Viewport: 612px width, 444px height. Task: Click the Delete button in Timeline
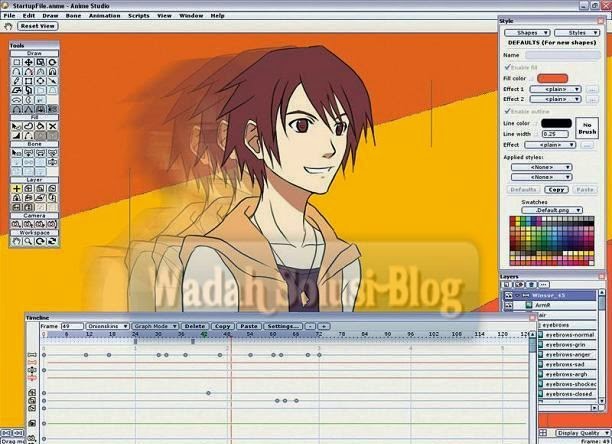click(x=195, y=326)
